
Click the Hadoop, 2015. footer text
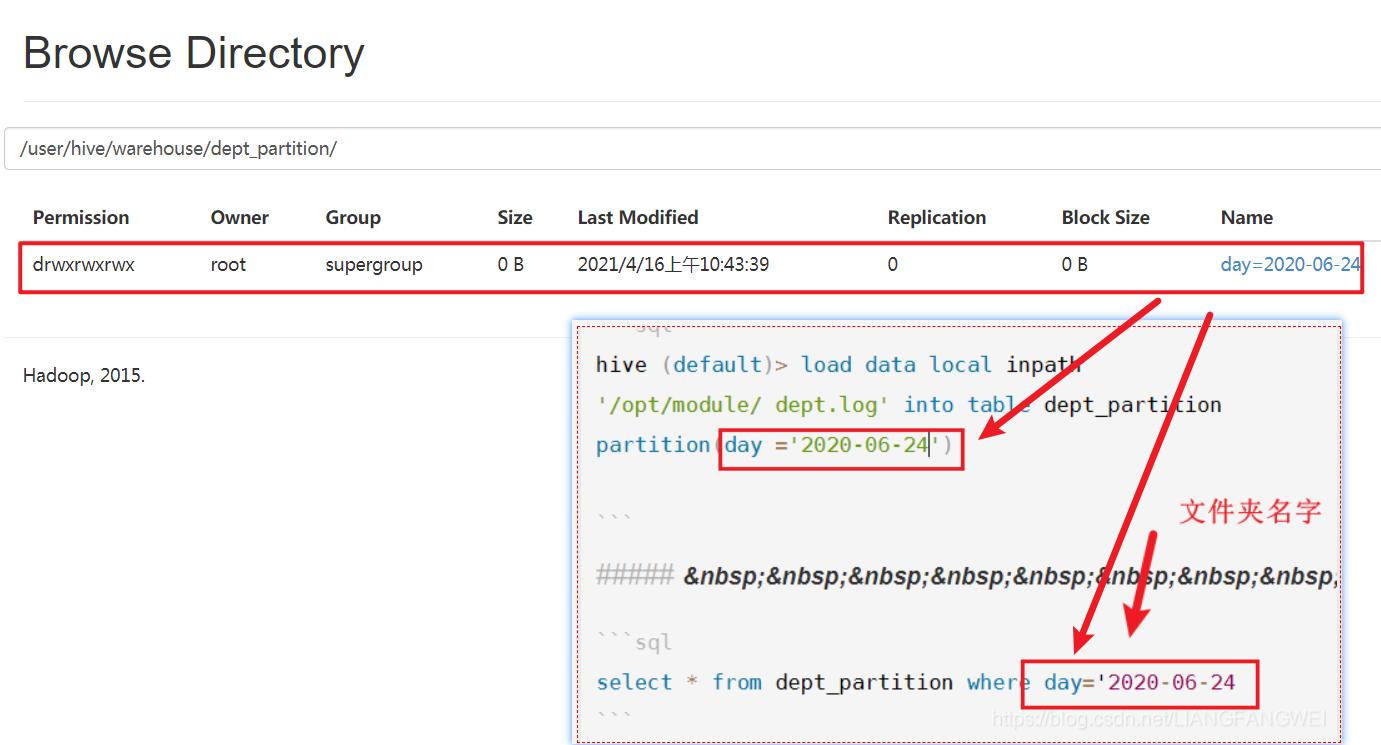coord(84,377)
